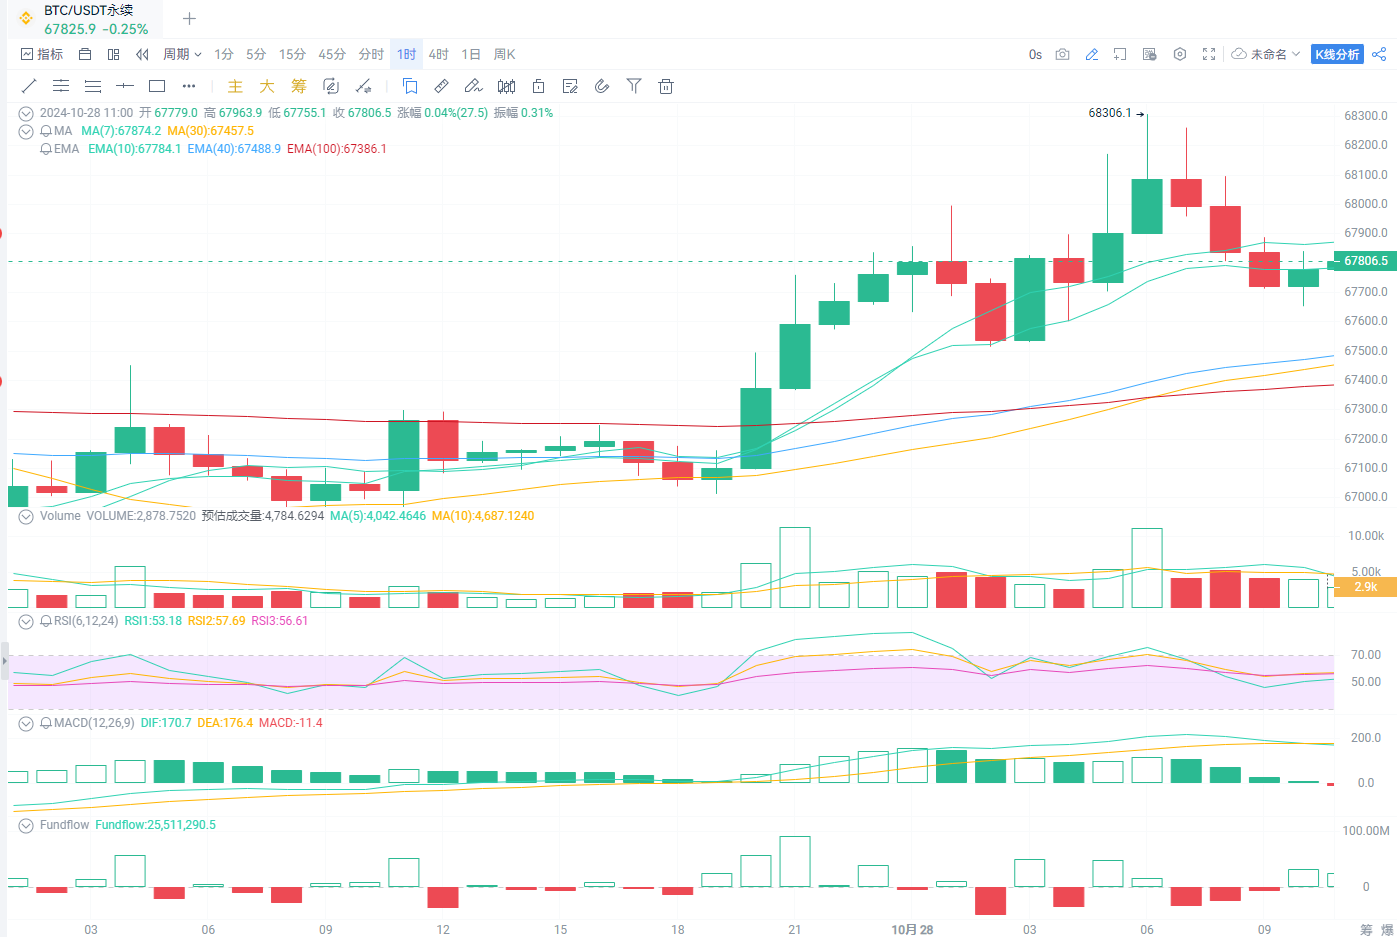1397x937 pixels.
Task: Open the multi-chart grid layout icon
Action: tap(113, 54)
